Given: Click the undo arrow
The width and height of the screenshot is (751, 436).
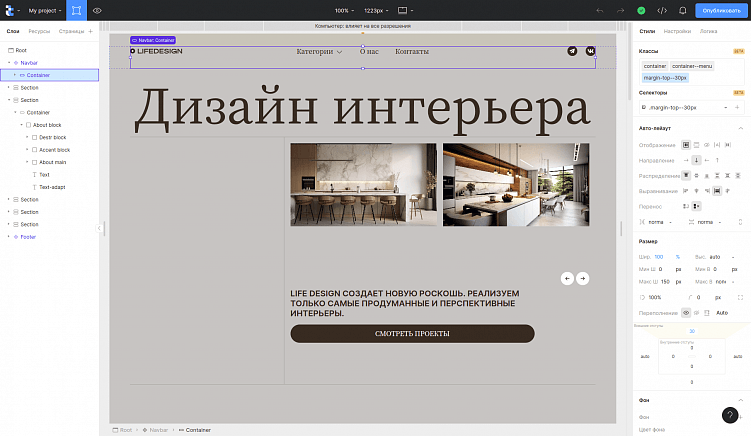Looking at the screenshot, I should [600, 11].
